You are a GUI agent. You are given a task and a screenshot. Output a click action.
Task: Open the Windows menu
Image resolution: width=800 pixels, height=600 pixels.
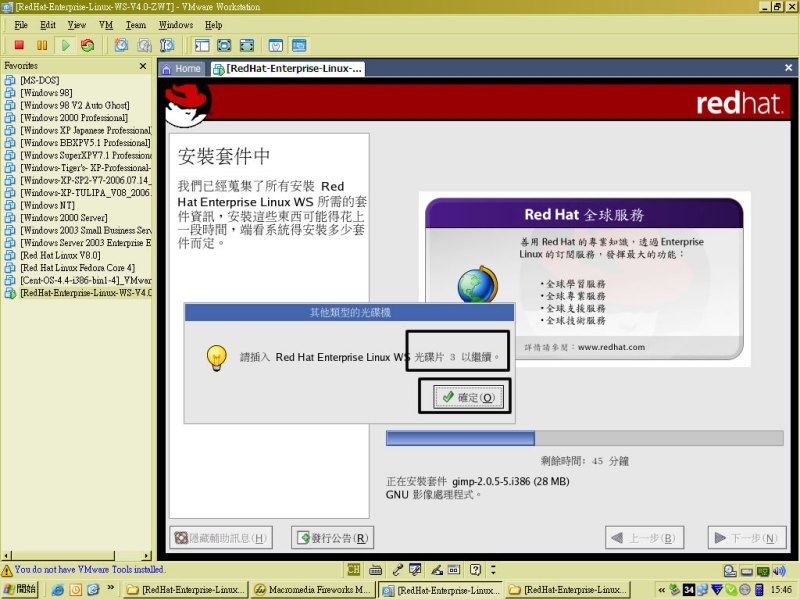[x=176, y=25]
